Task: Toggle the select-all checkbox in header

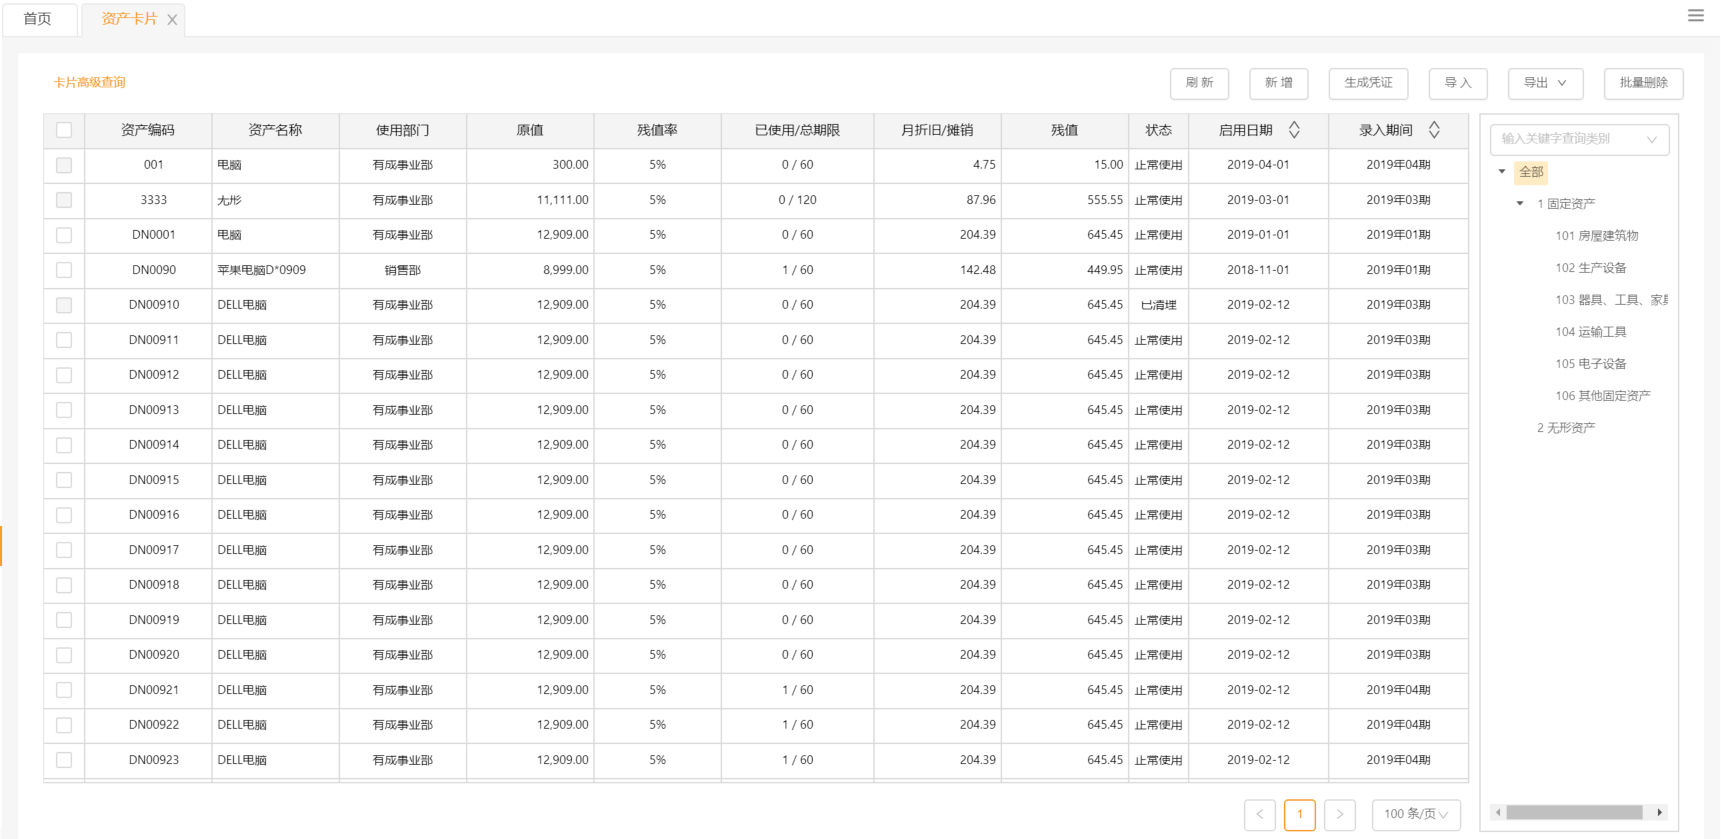Action: 64,130
